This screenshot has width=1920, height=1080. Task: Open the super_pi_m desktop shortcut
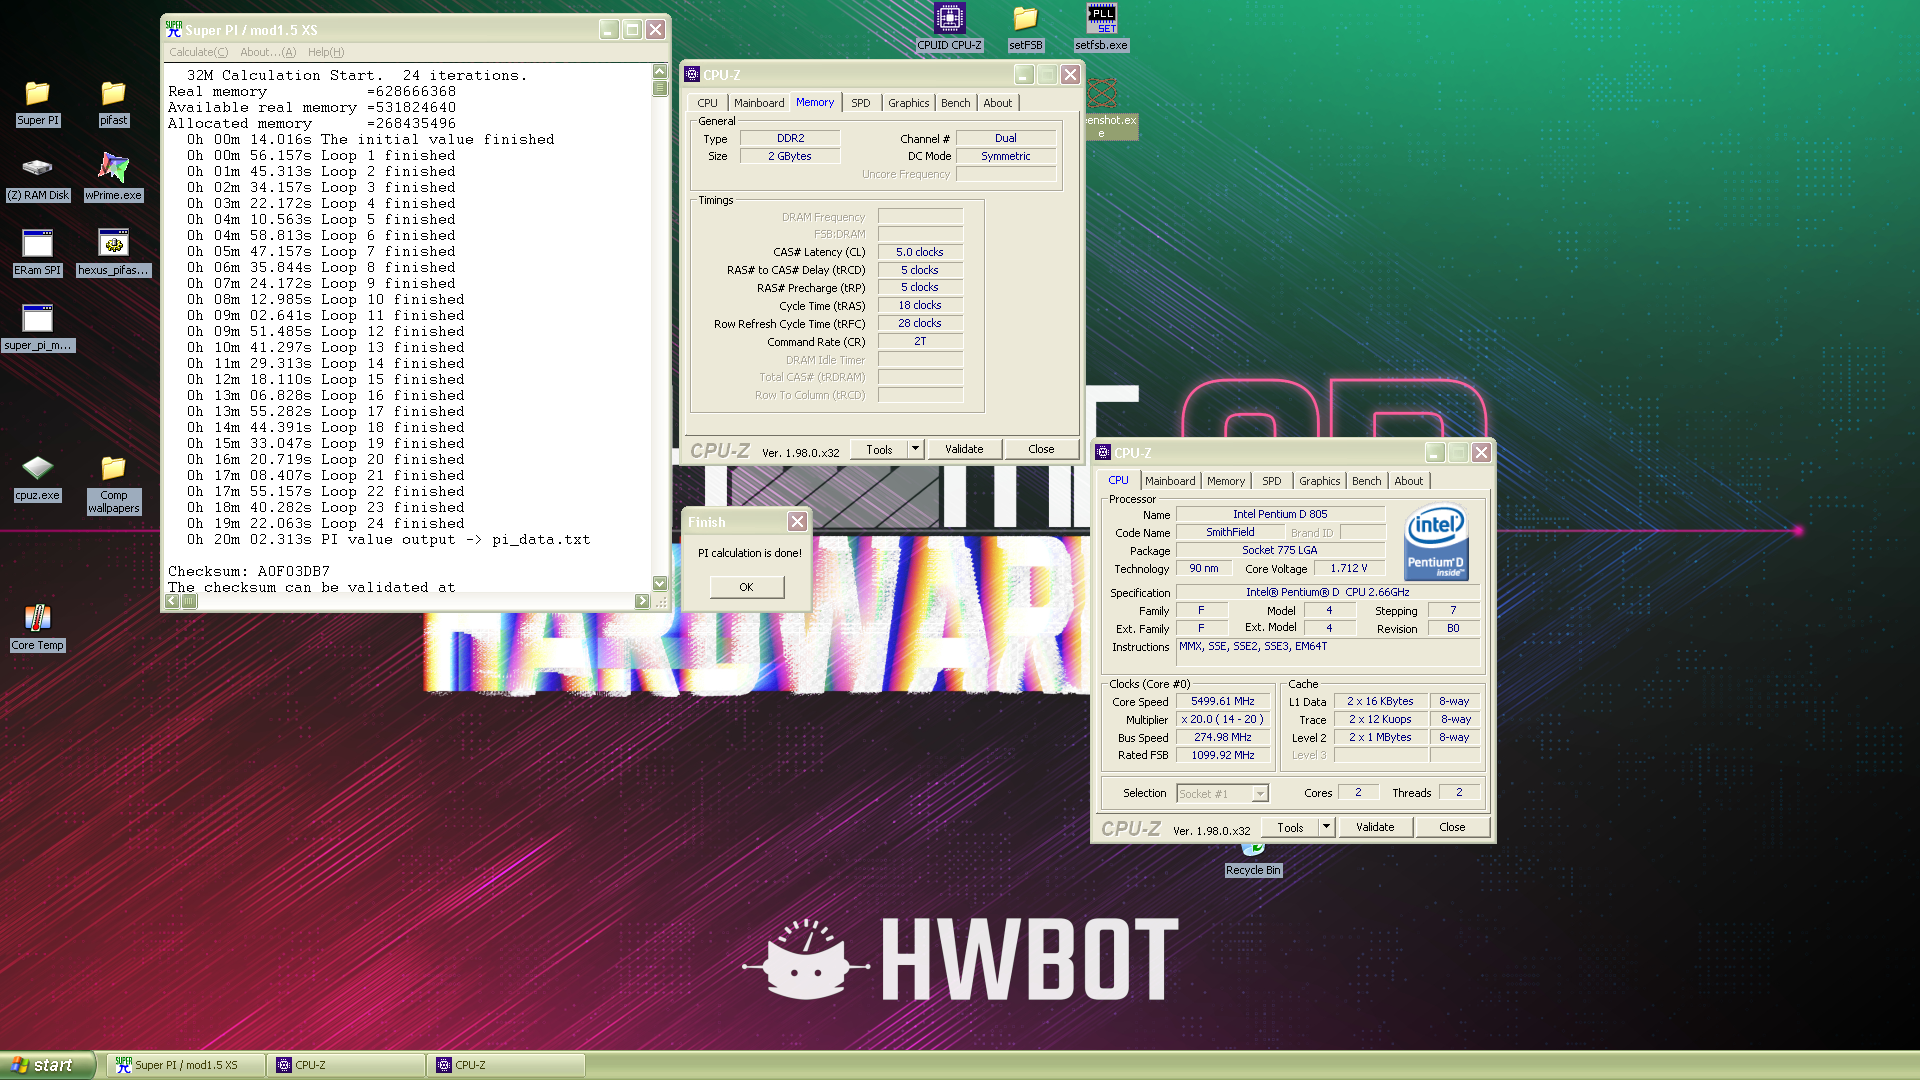[38, 328]
